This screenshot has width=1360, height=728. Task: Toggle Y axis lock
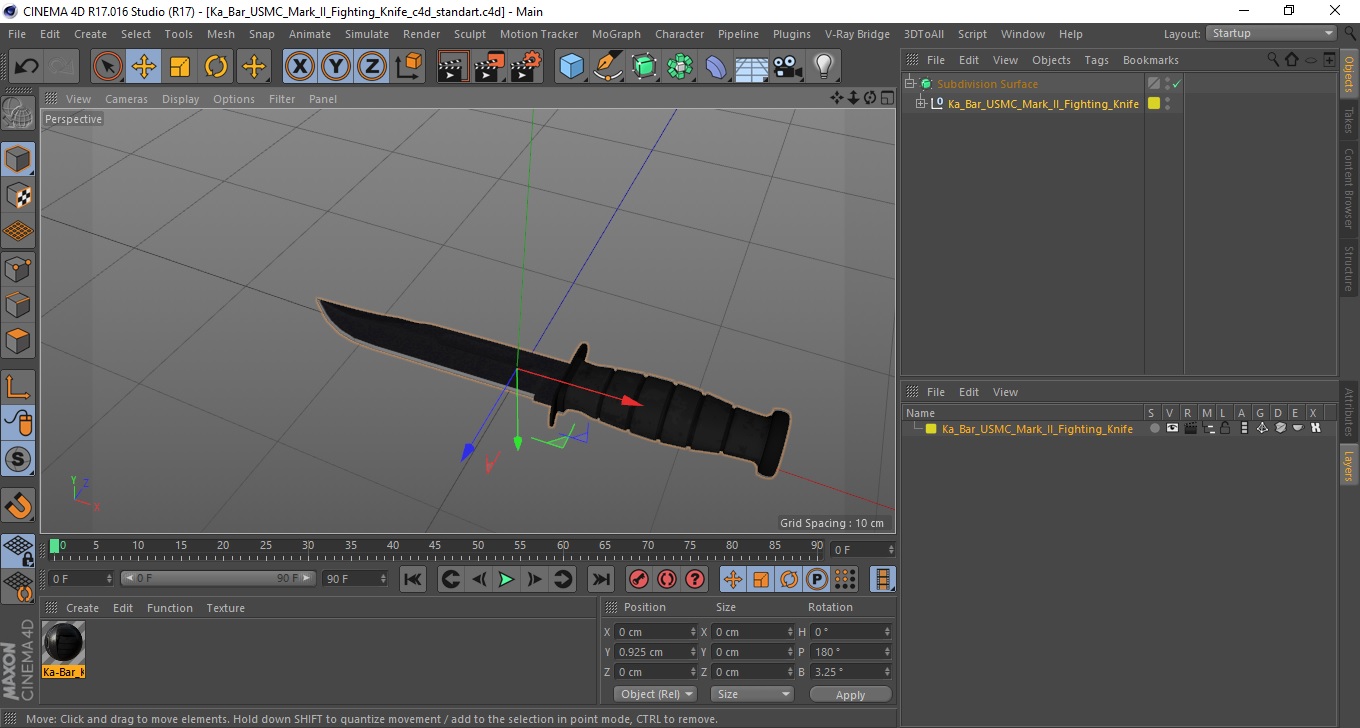(336, 67)
